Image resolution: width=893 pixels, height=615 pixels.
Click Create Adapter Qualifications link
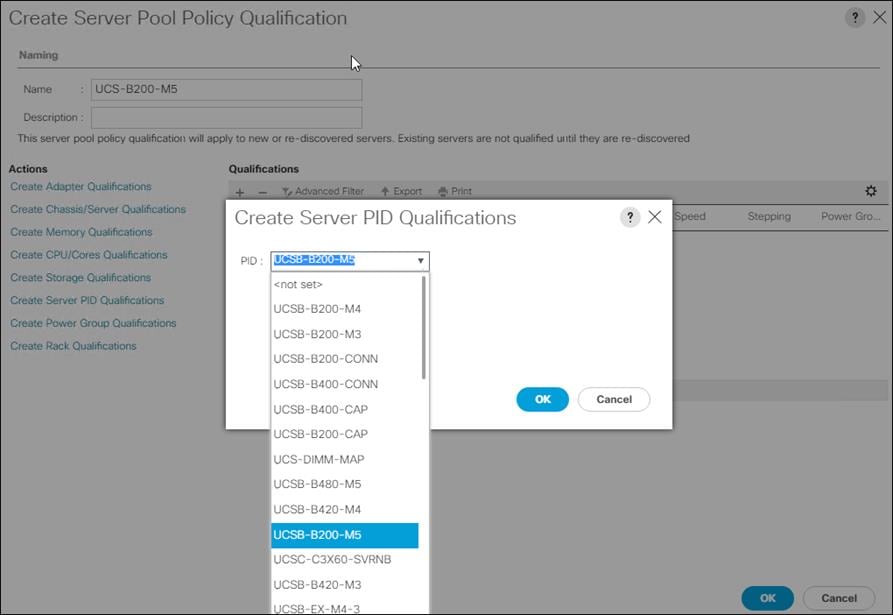pos(80,186)
